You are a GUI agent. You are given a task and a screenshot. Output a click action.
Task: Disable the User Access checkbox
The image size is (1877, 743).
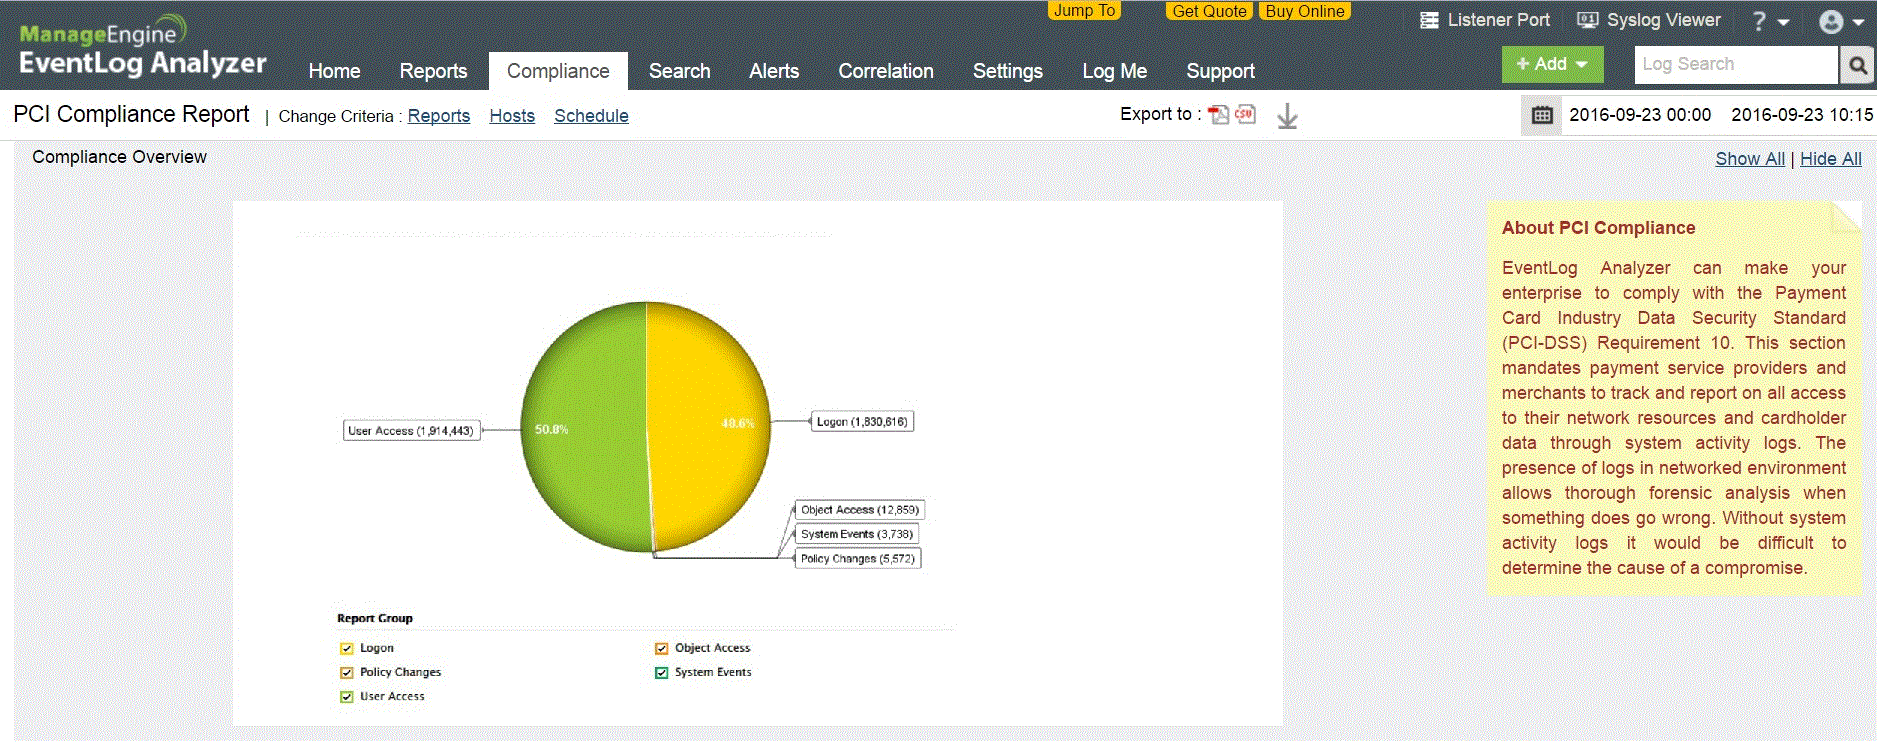click(347, 697)
